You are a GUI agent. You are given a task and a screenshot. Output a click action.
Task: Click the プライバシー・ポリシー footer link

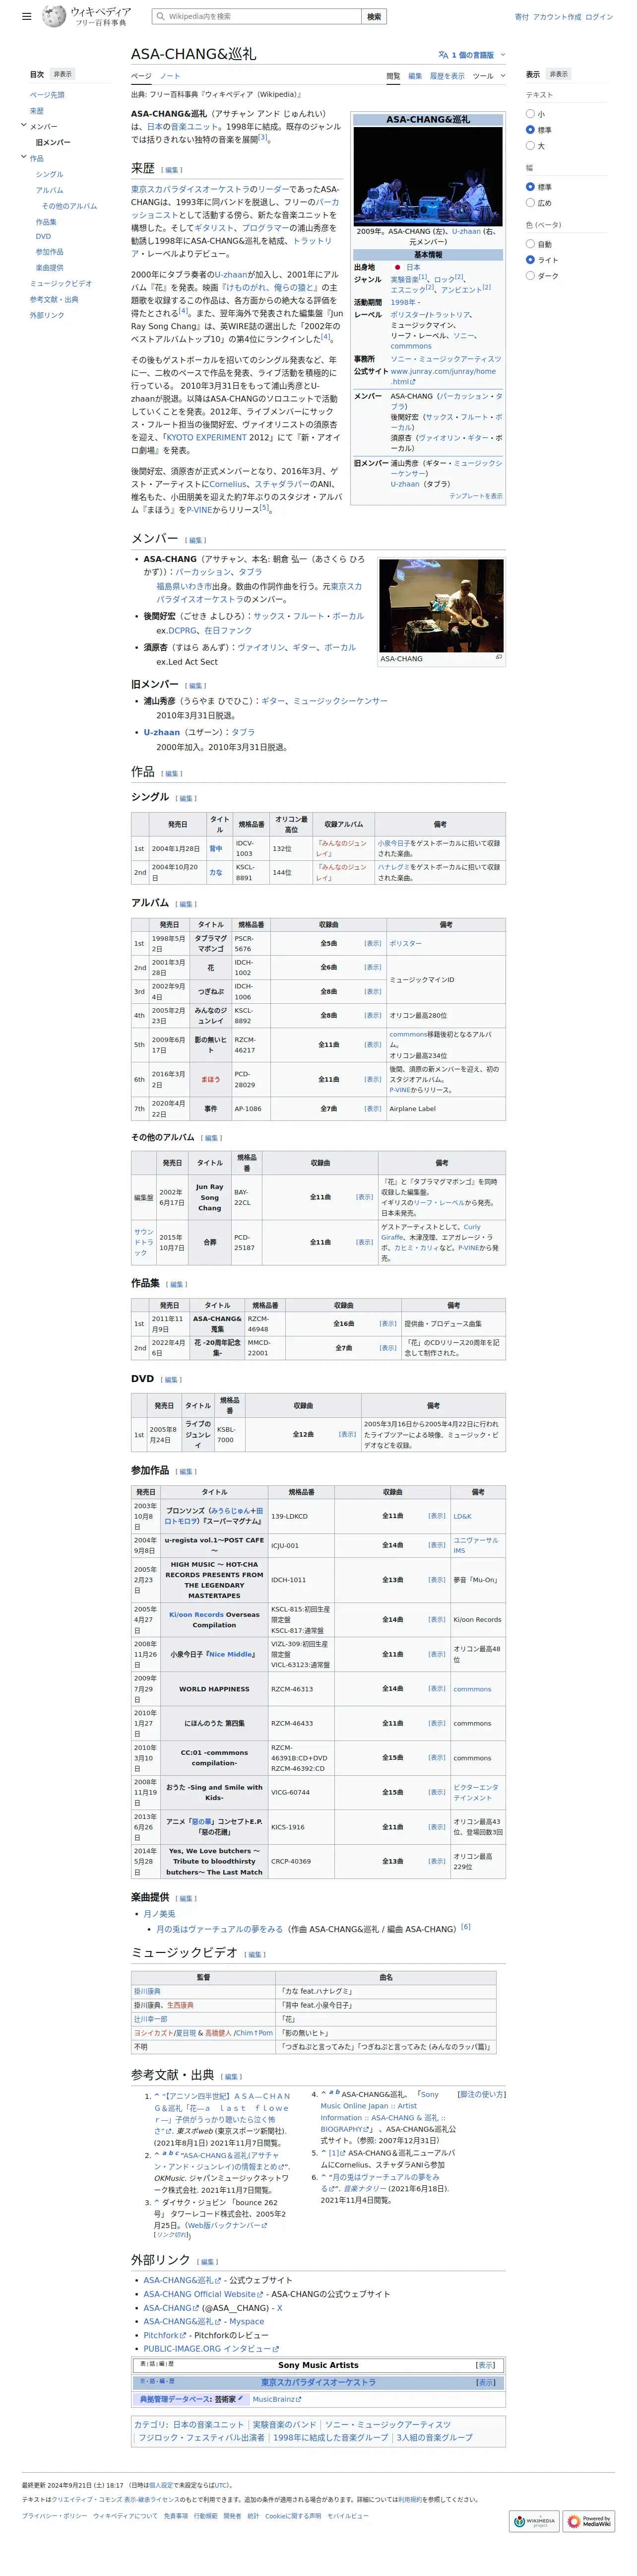click(54, 2516)
